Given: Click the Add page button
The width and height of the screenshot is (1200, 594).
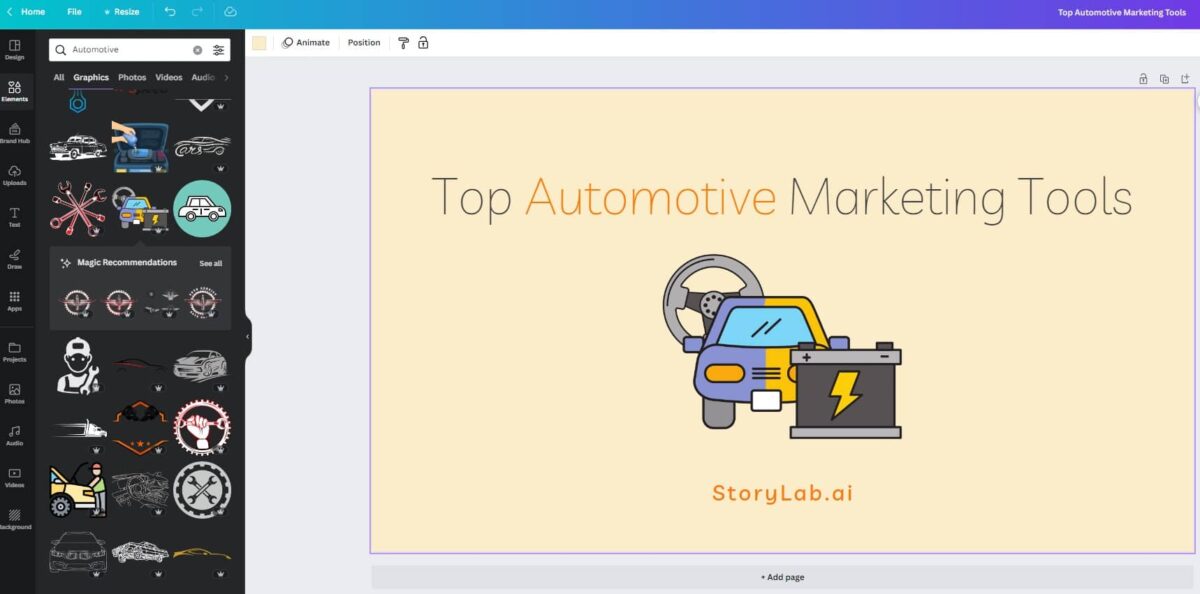Looking at the screenshot, I should coord(783,576).
